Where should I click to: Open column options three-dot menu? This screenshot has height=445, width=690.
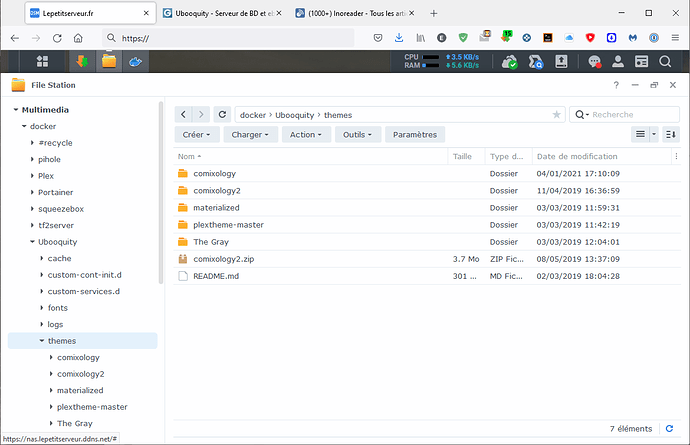point(676,156)
